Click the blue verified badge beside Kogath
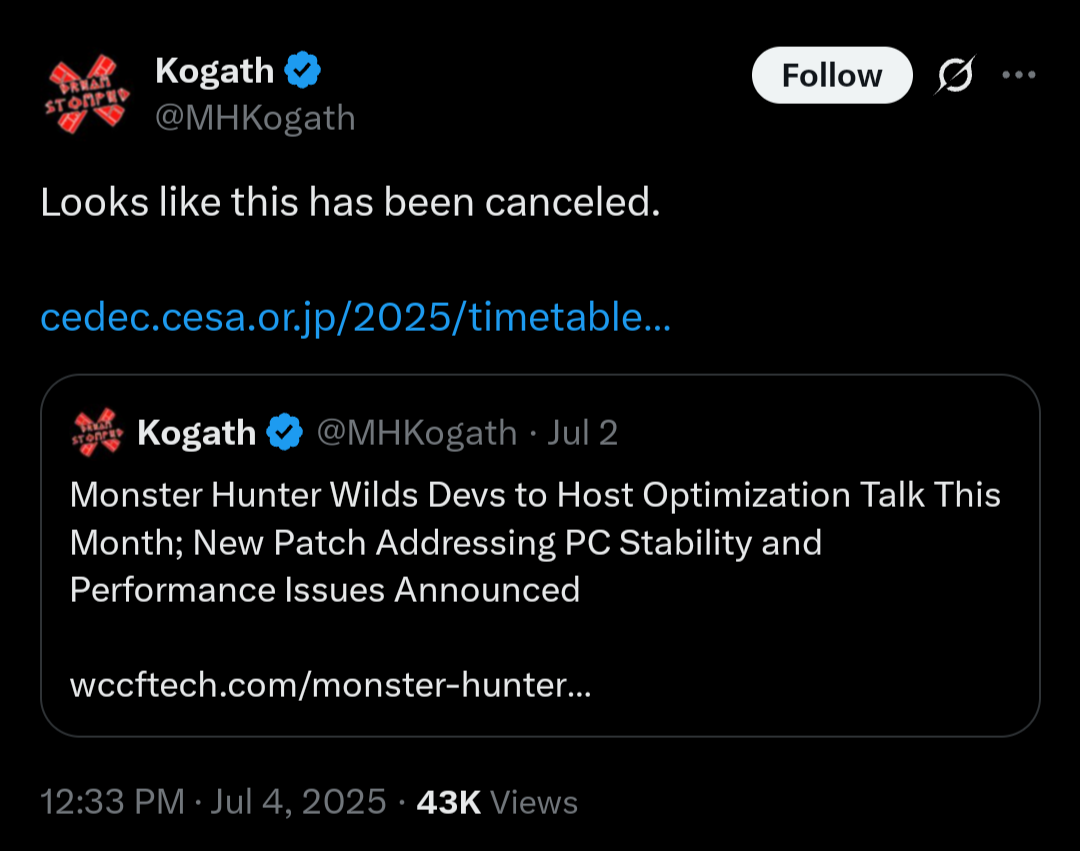The image size is (1080, 851). coord(303,70)
